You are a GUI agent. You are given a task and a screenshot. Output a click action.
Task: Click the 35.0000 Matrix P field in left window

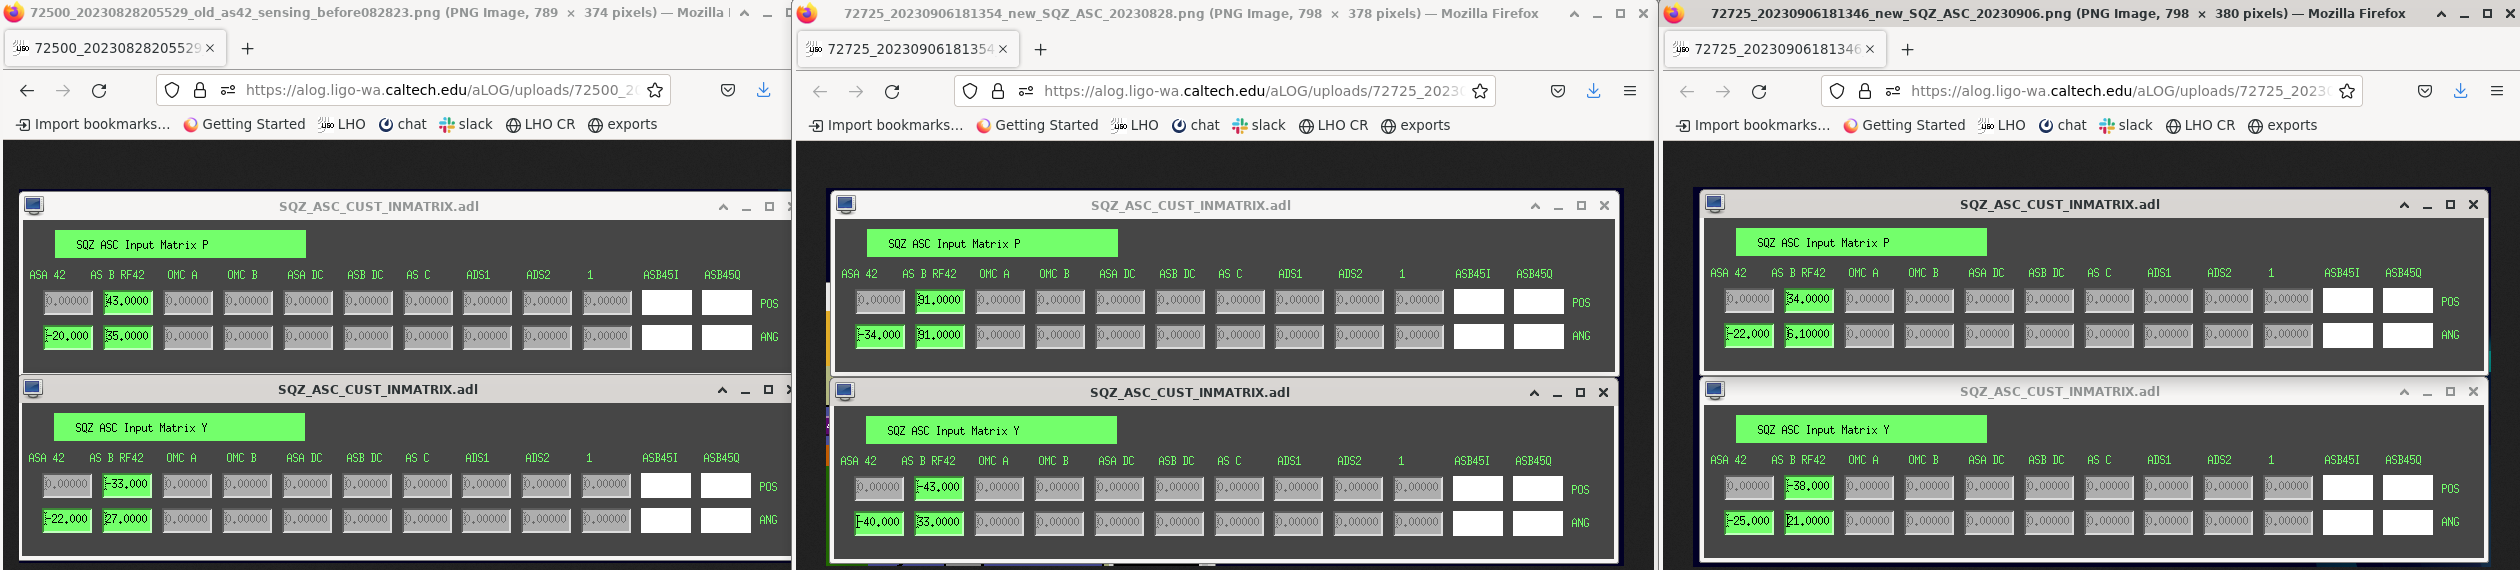127,336
